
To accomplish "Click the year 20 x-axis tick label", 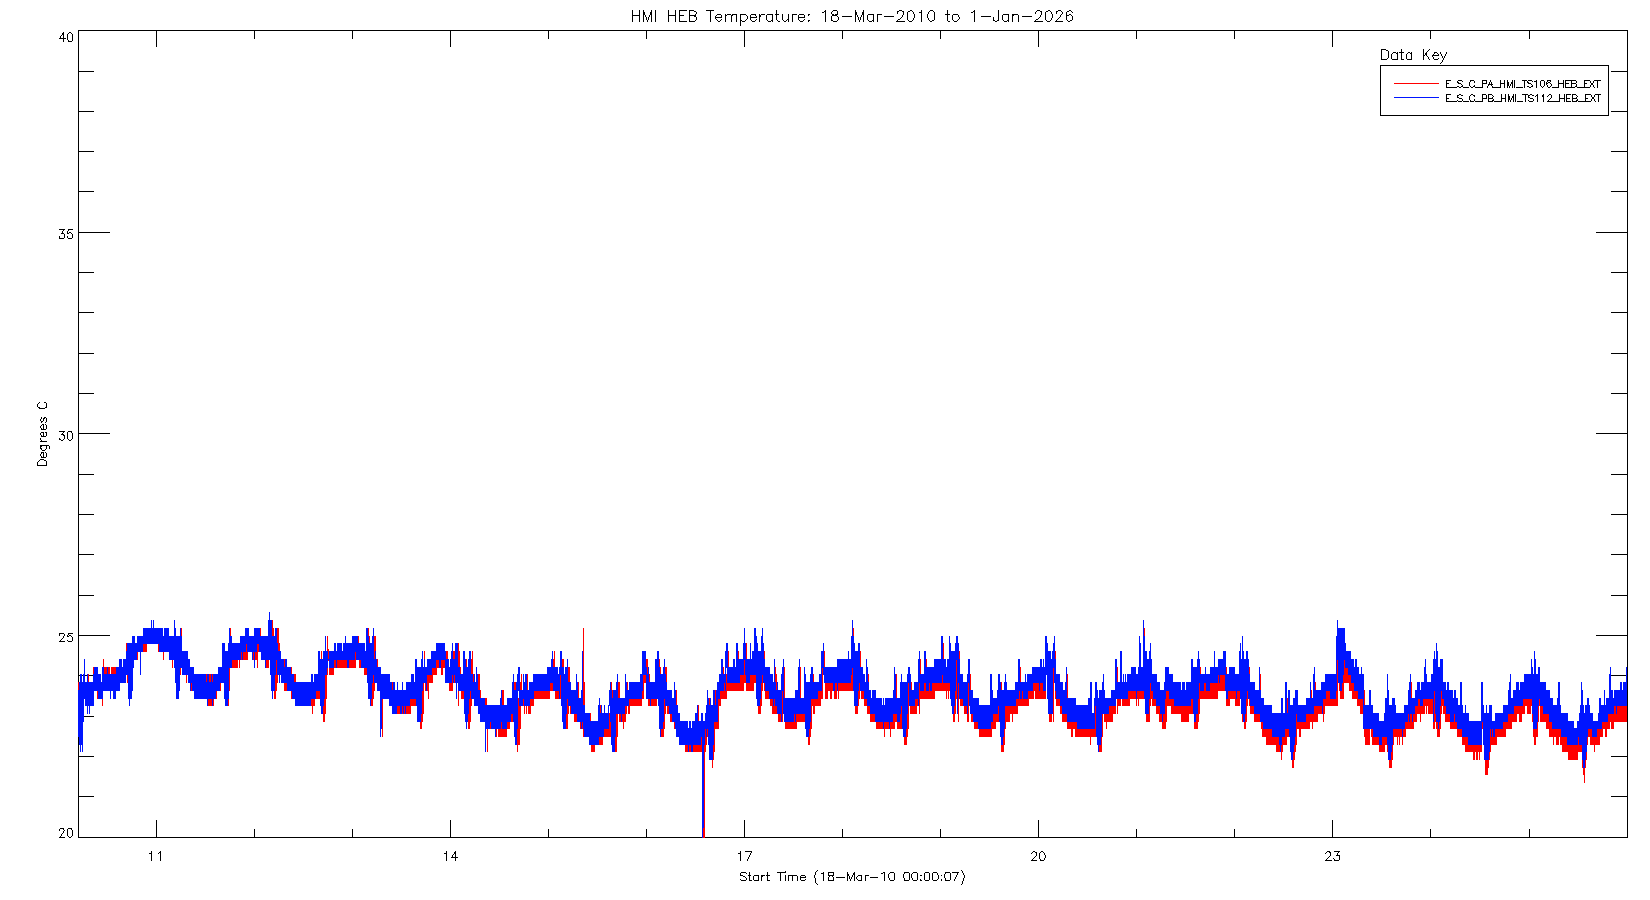I will coord(1038,856).
